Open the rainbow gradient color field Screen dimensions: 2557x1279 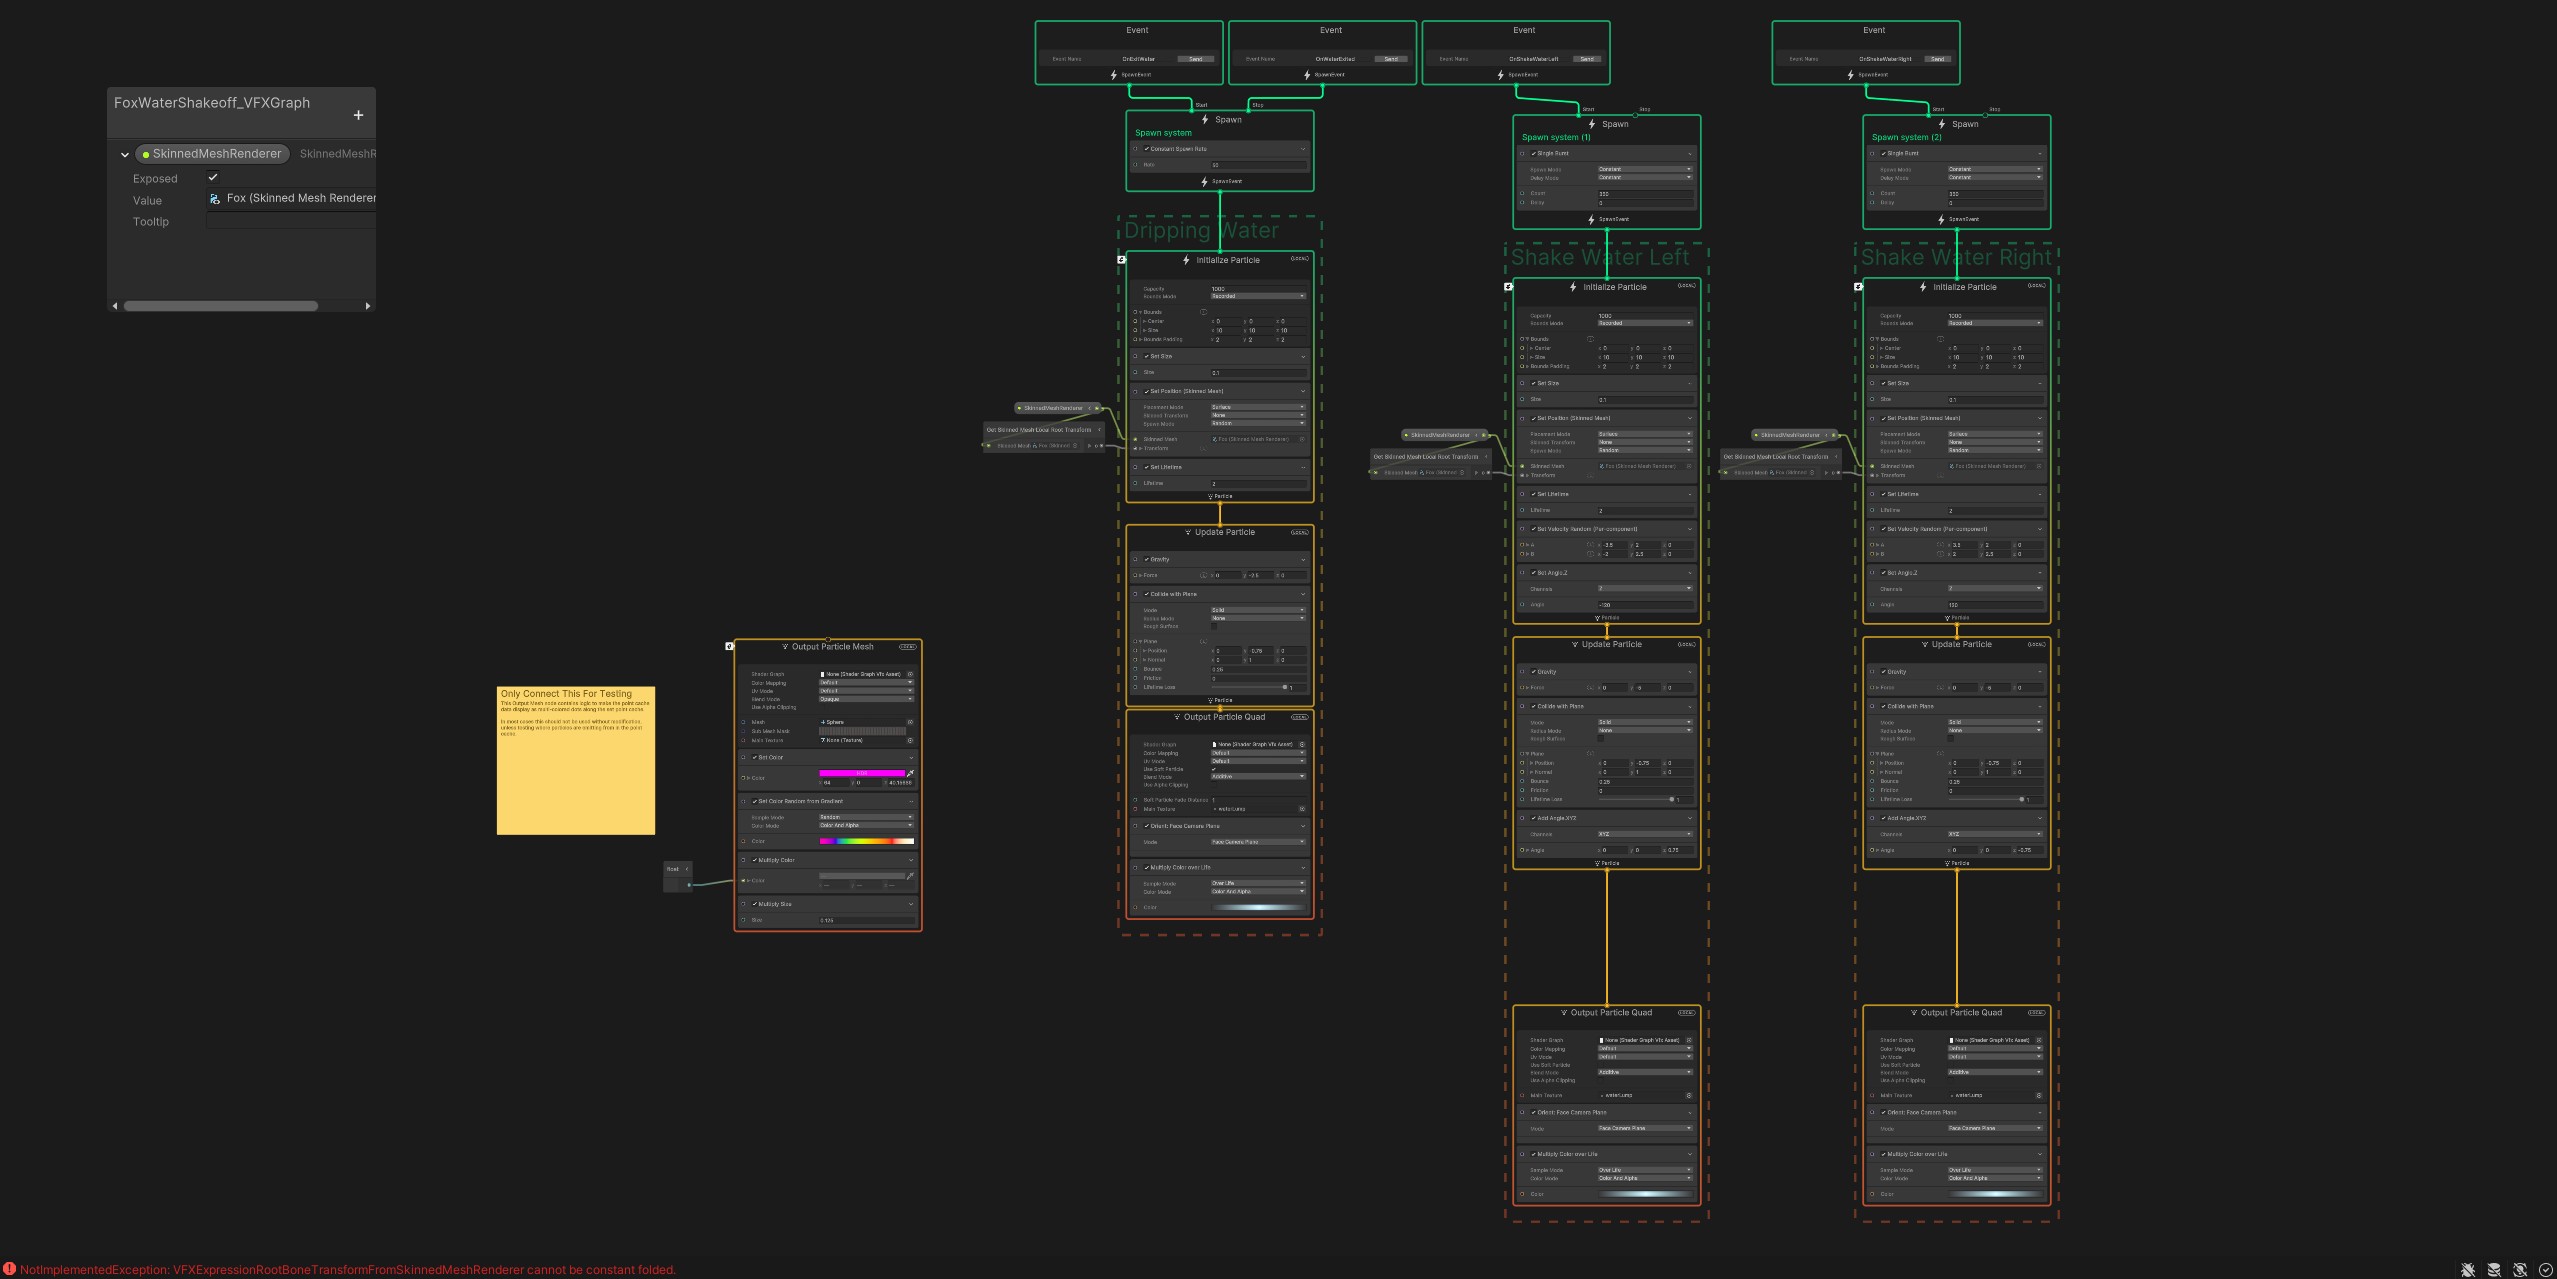tap(865, 841)
